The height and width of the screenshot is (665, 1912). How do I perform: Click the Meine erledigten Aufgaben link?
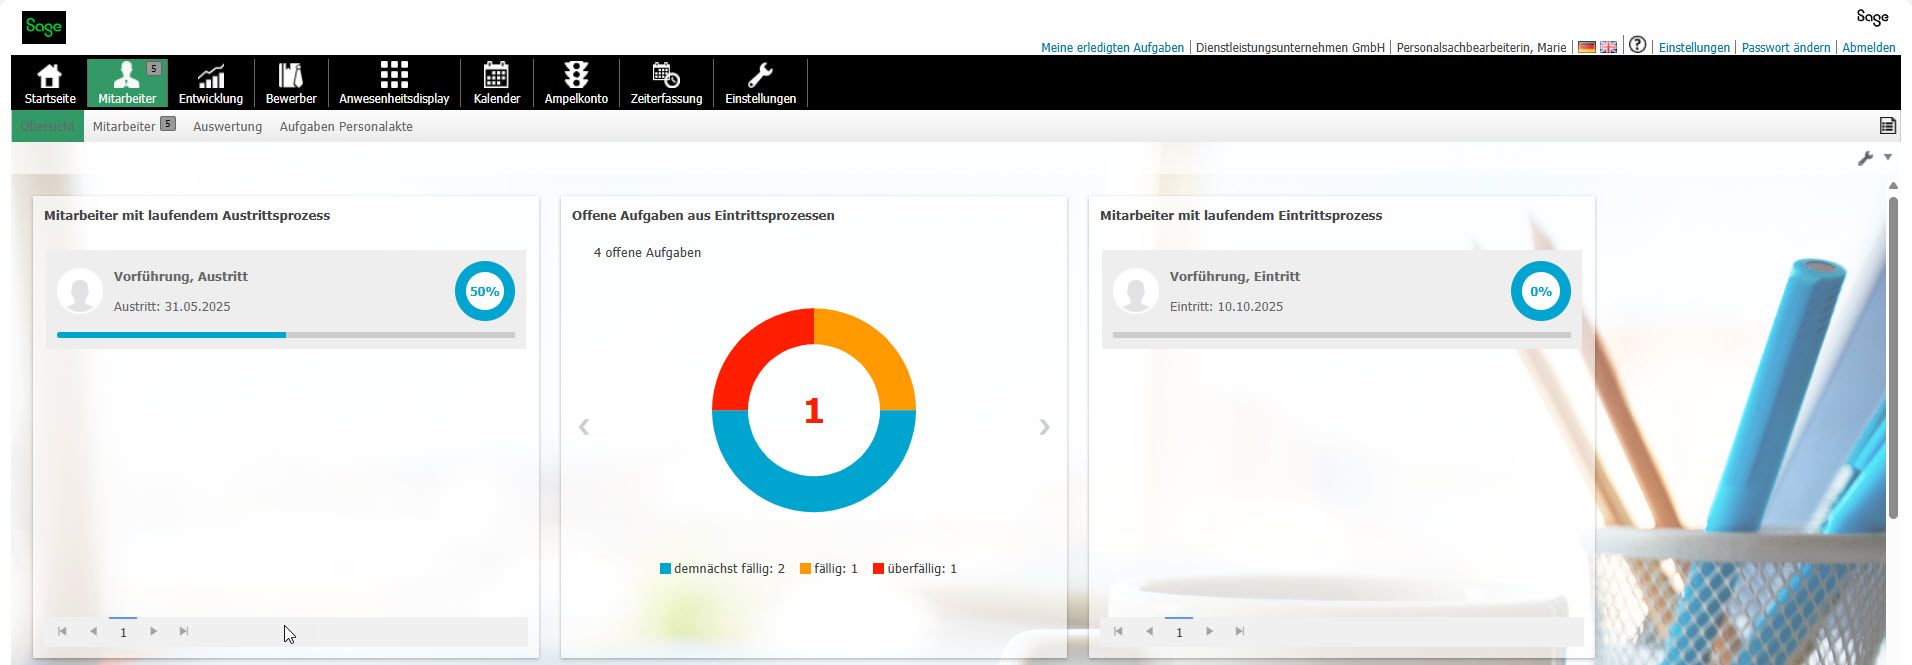(1112, 48)
